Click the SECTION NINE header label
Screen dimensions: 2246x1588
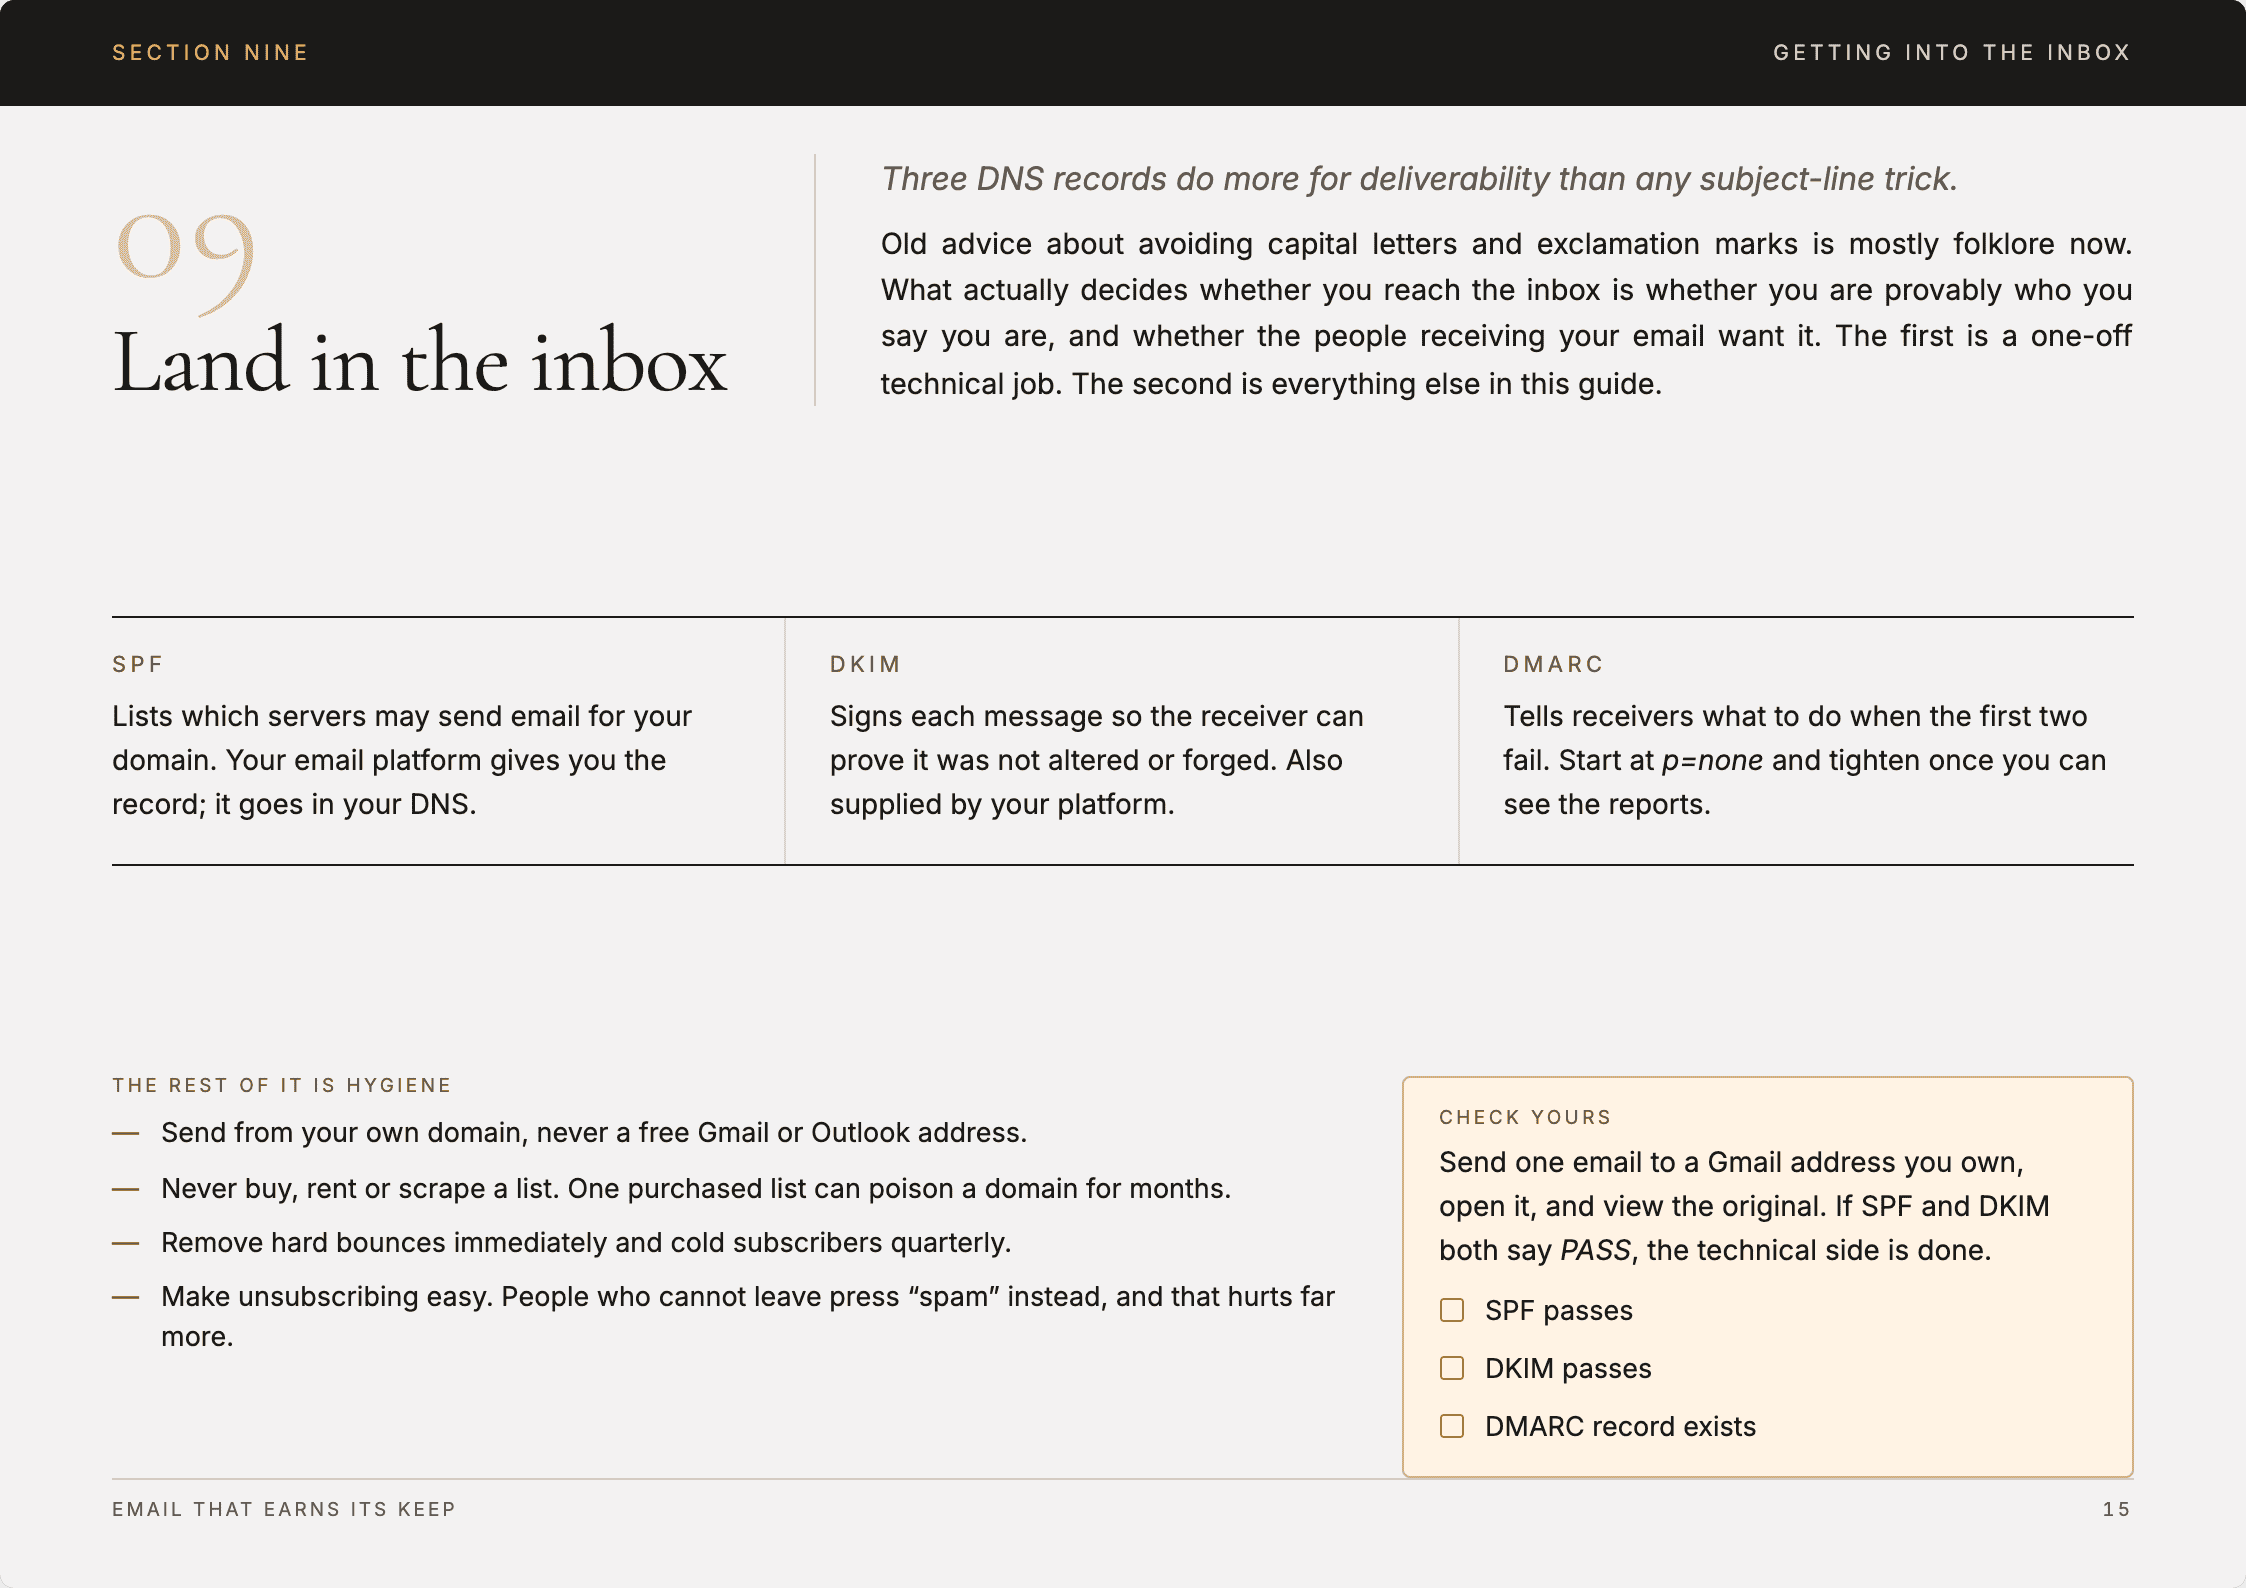click(x=210, y=52)
